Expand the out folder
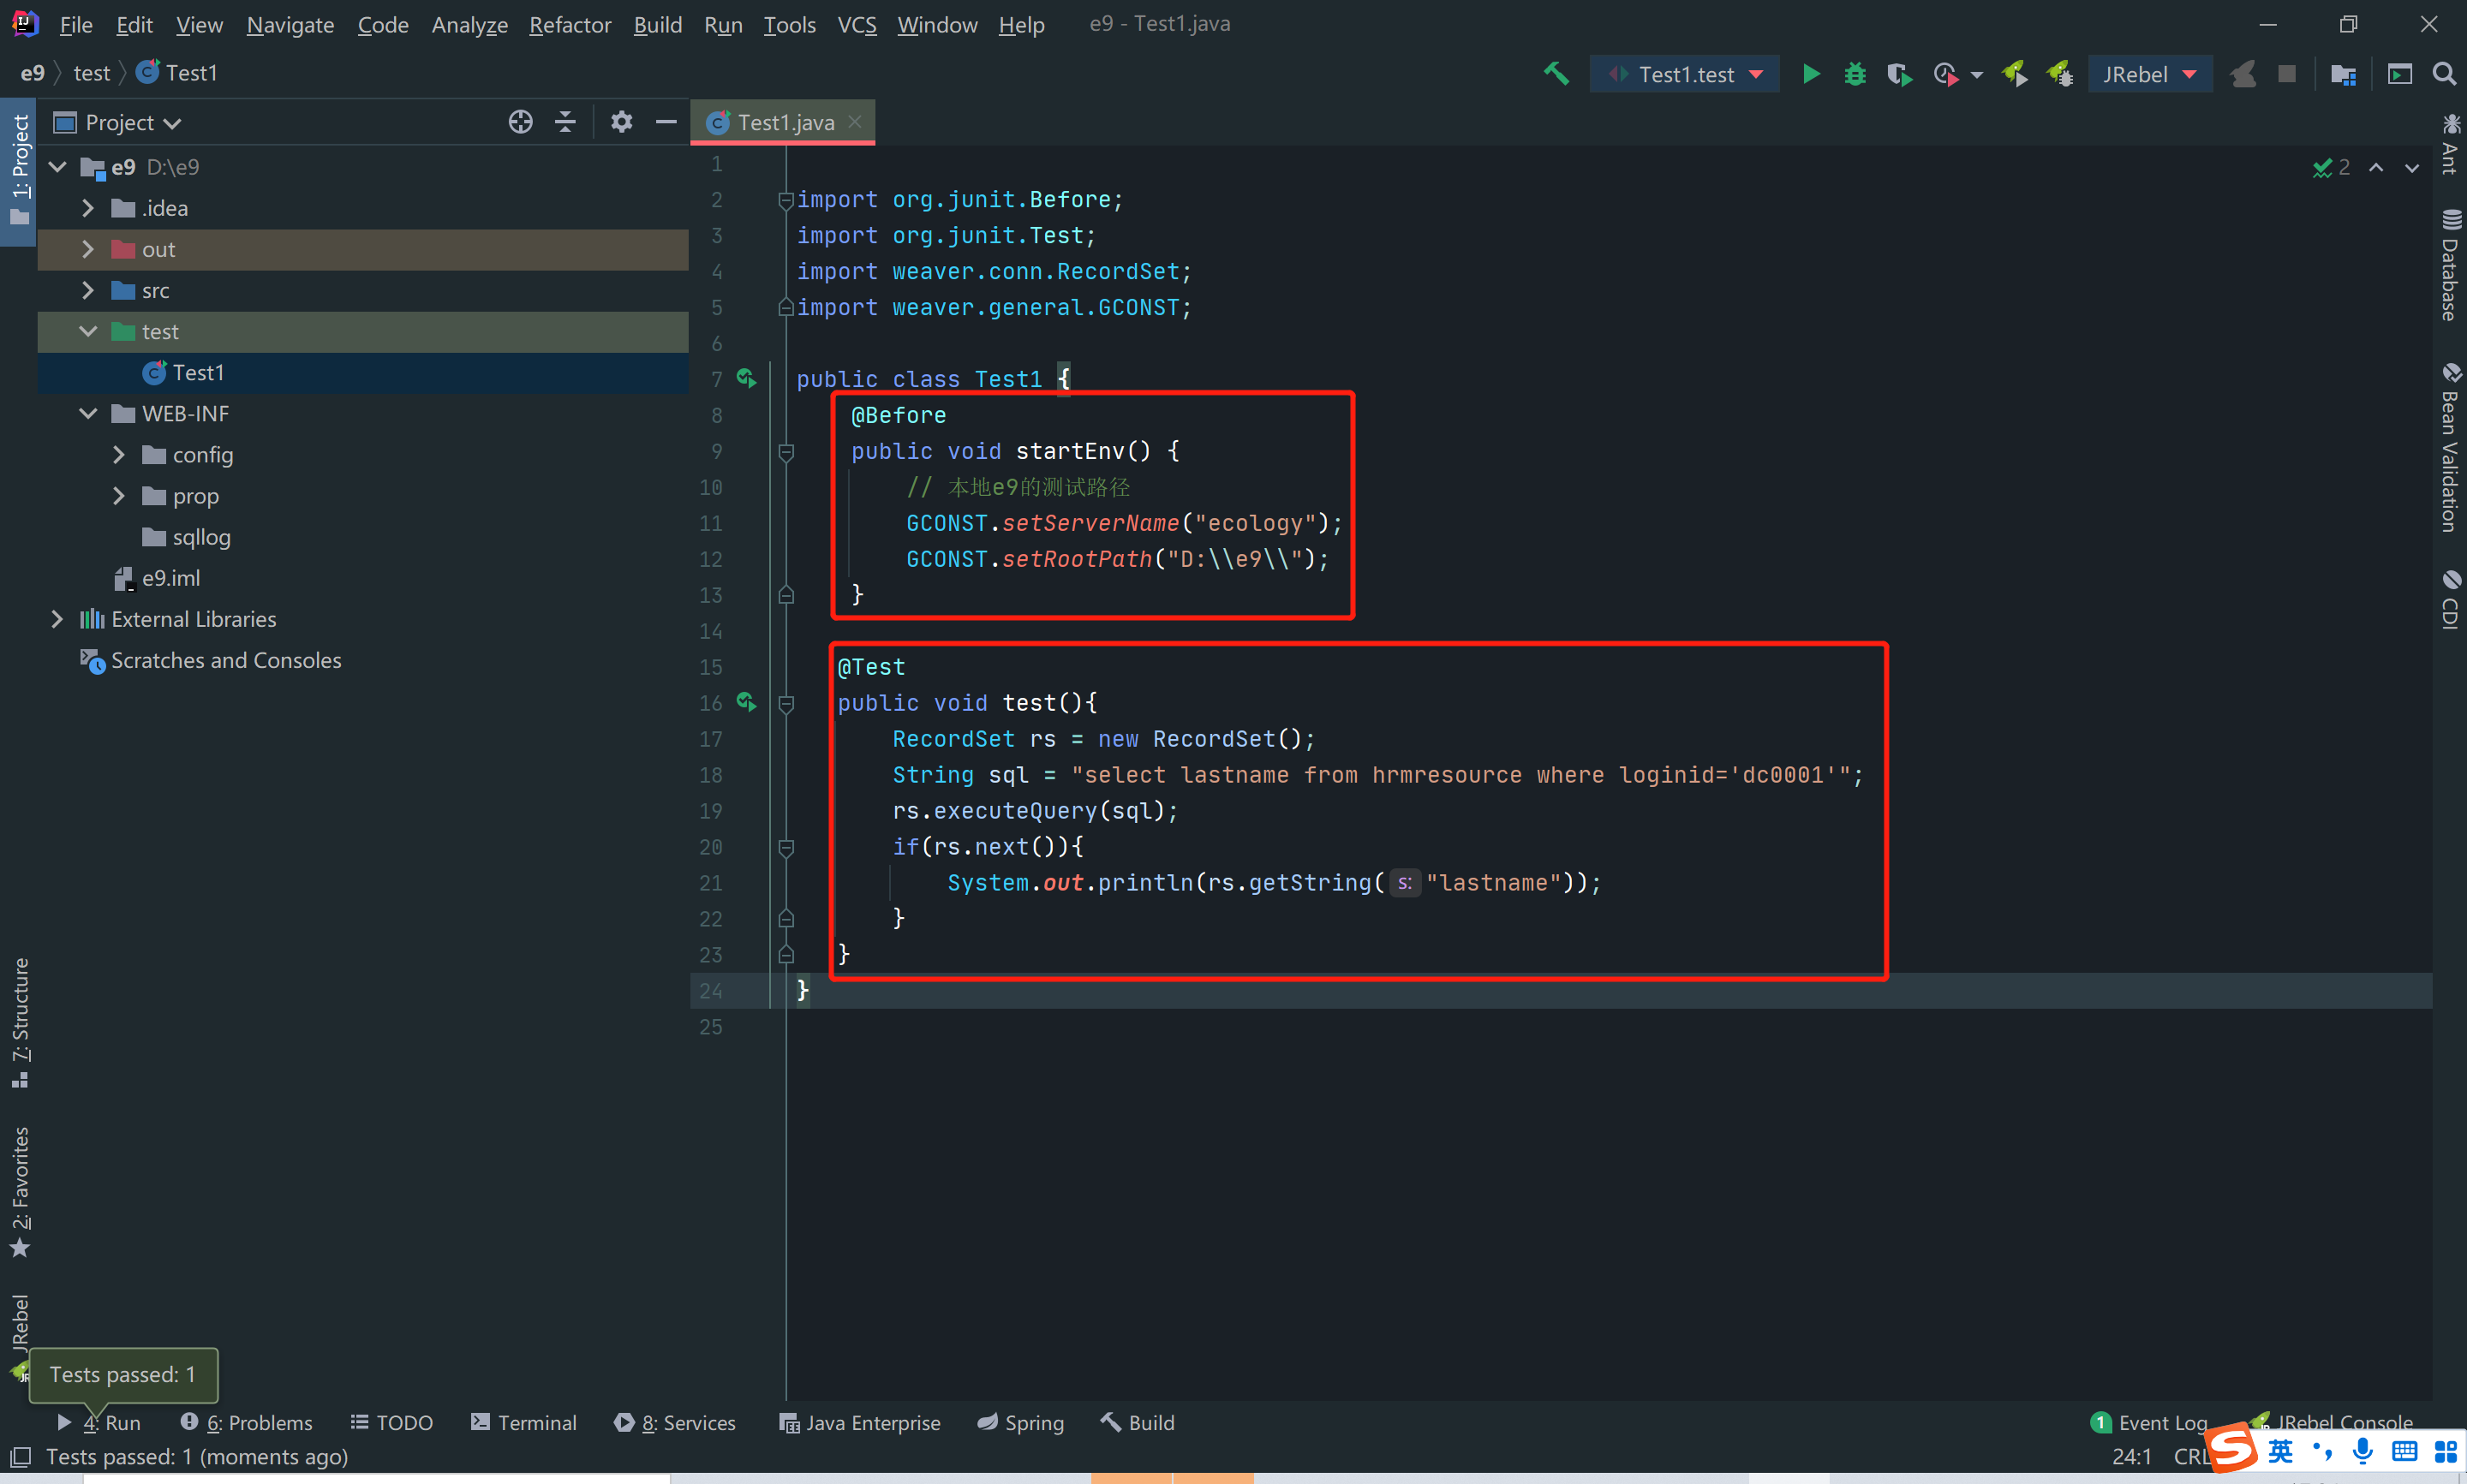 [x=88, y=249]
